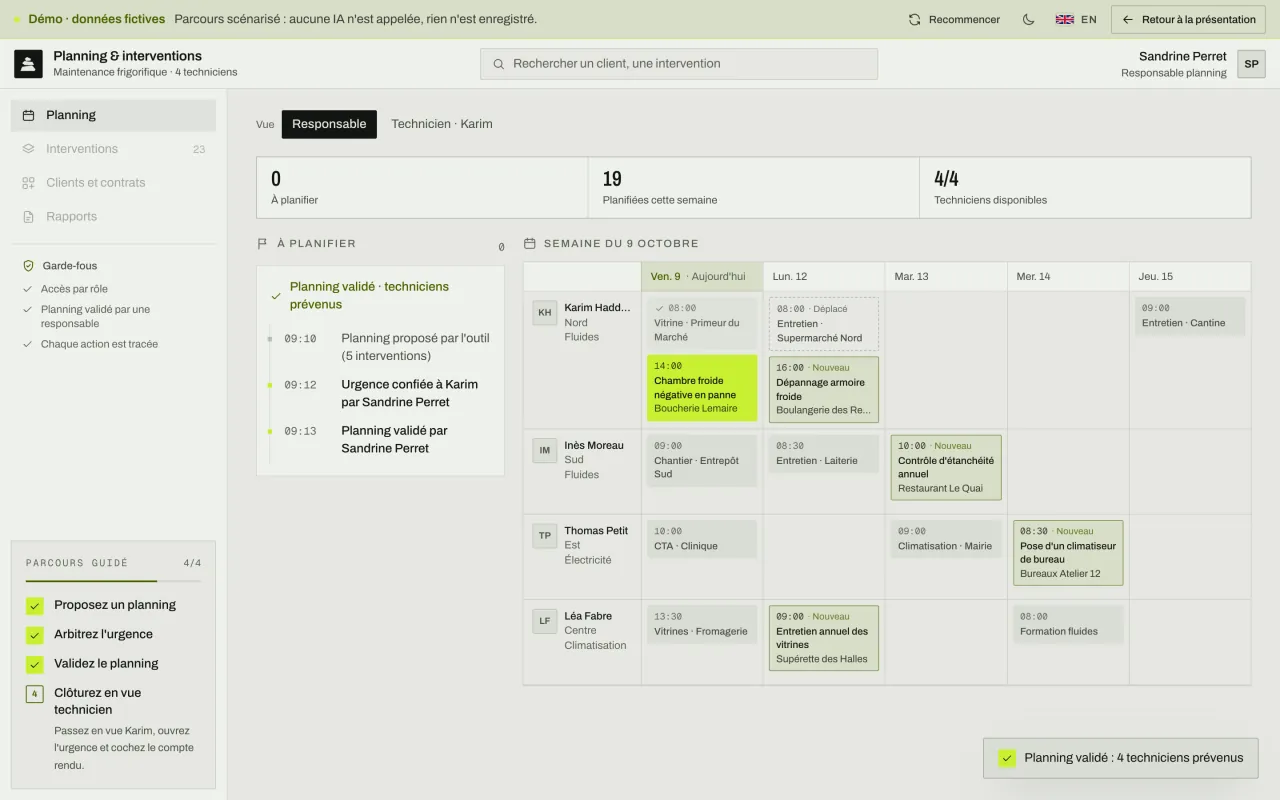The width and height of the screenshot is (1280, 800).
Task: Open the 14:00 Chambre froide négative en panne card
Action: click(x=702, y=387)
